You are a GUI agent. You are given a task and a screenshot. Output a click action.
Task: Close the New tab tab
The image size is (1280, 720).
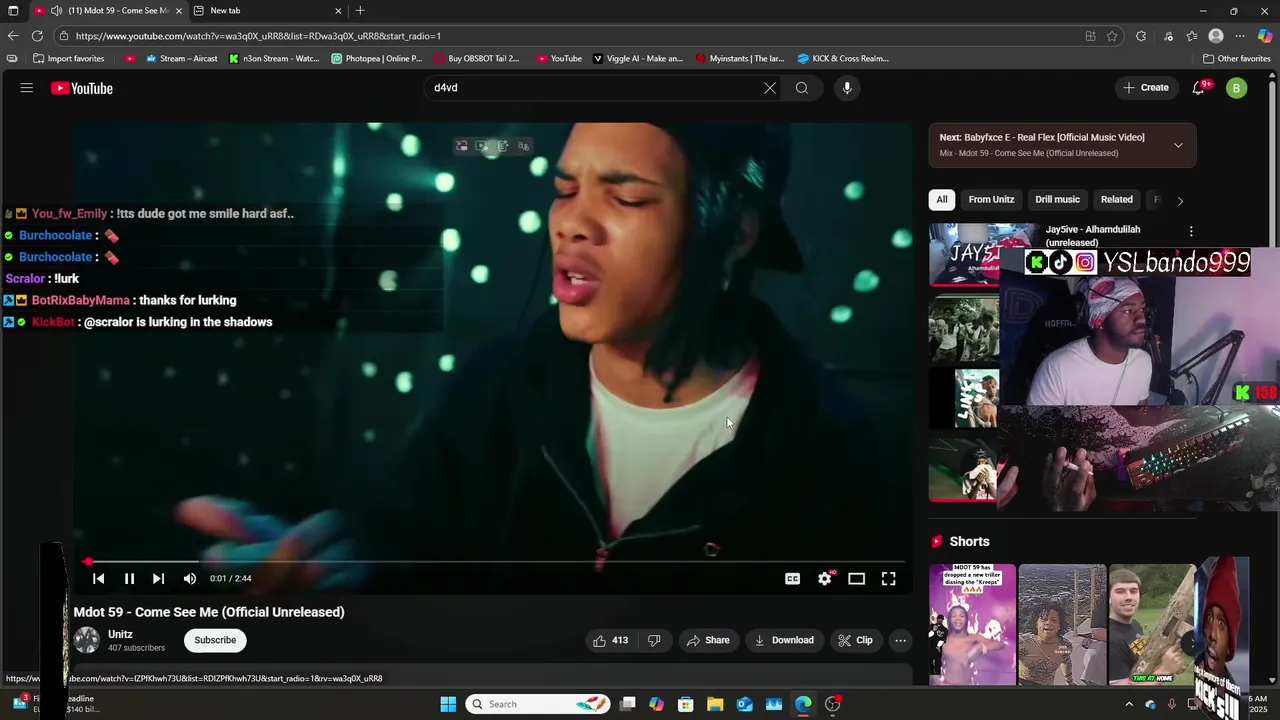pyautogui.click(x=338, y=11)
